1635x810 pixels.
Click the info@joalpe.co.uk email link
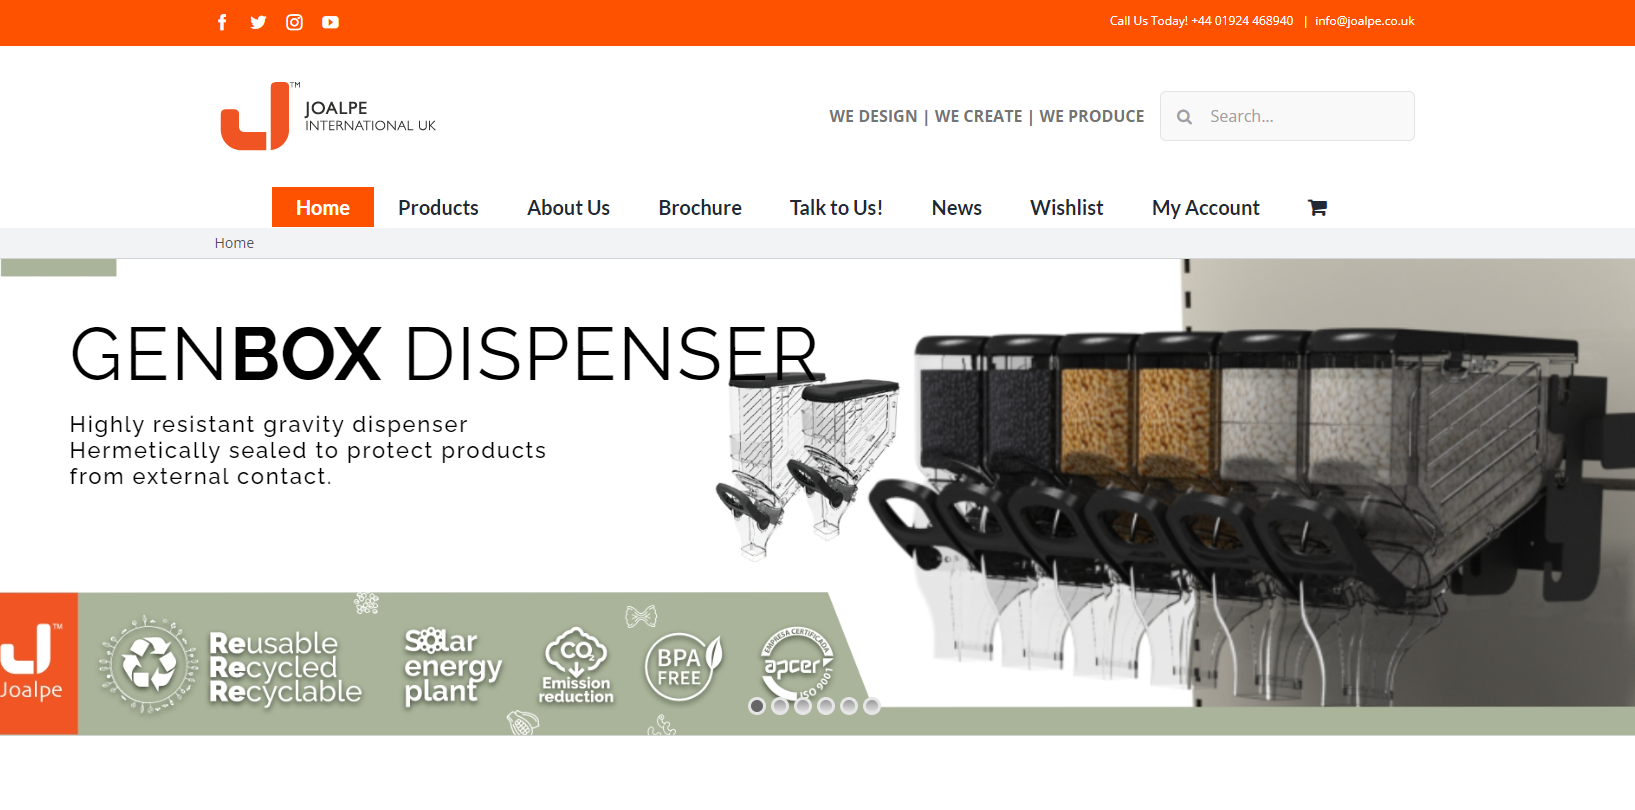pyautogui.click(x=1364, y=21)
